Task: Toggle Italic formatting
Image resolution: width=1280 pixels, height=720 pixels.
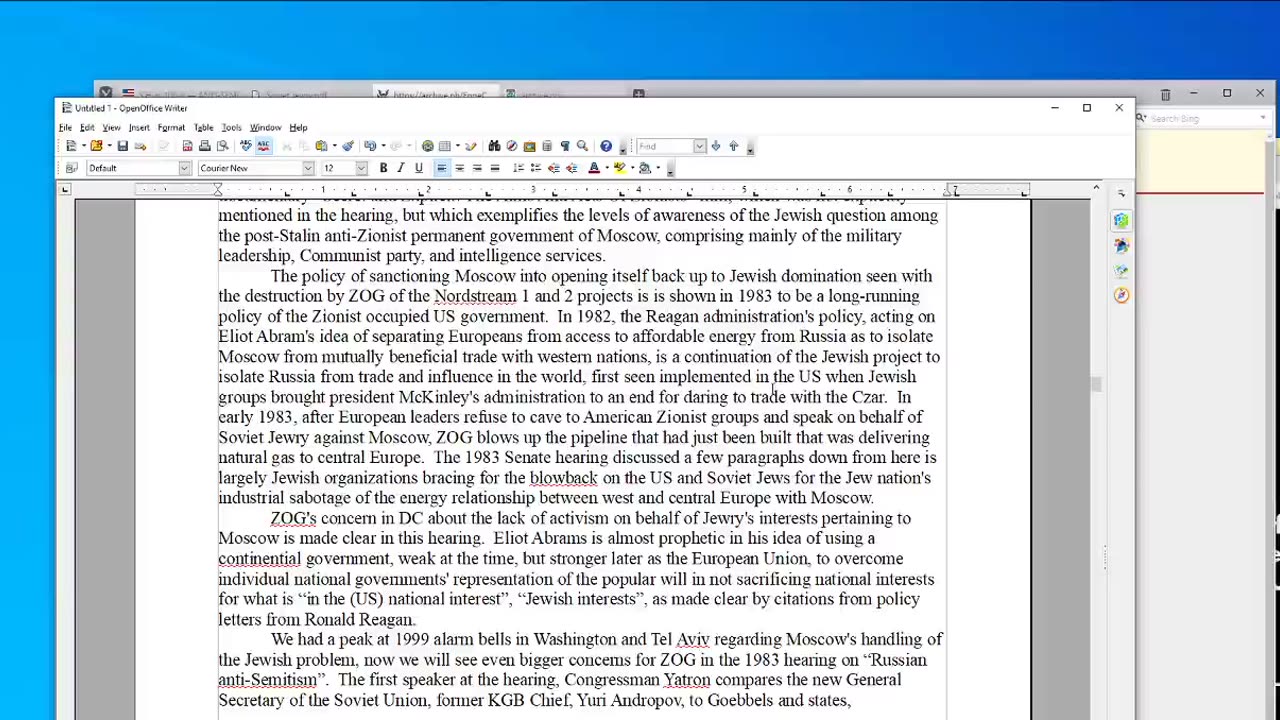Action: click(401, 168)
